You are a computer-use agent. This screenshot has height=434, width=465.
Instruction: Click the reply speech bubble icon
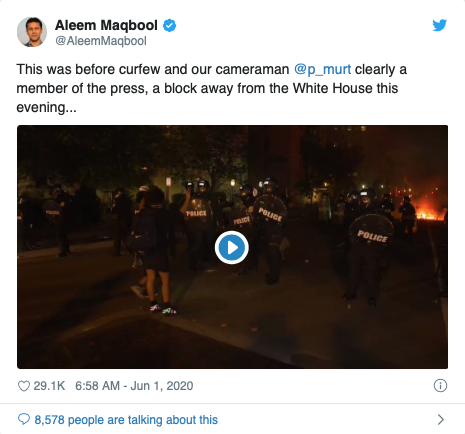(24, 419)
